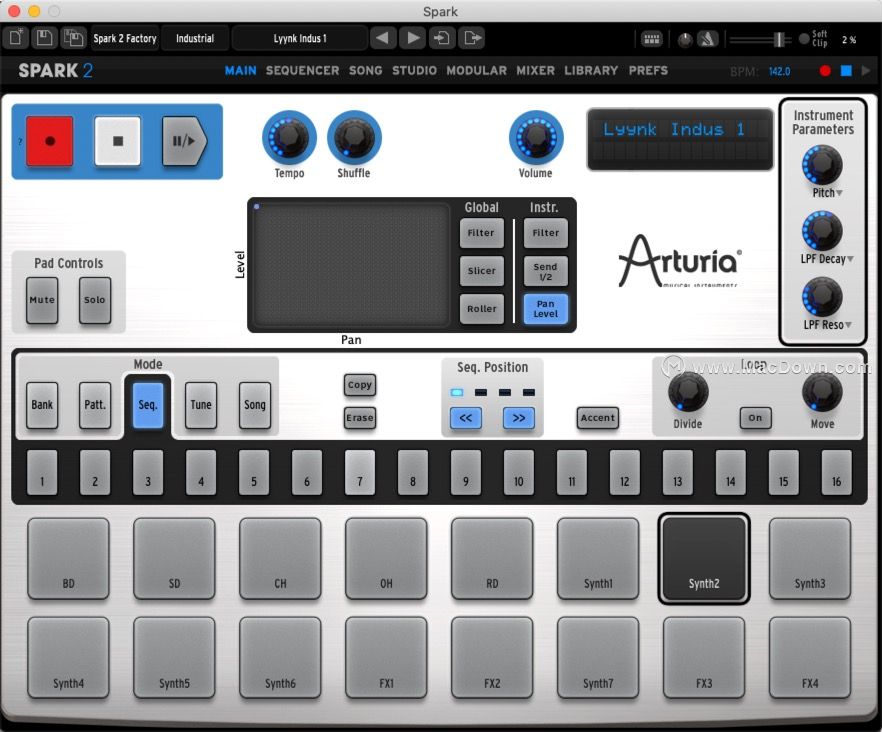Open the MODULAR tab
The height and width of the screenshot is (732, 882).
pos(476,71)
